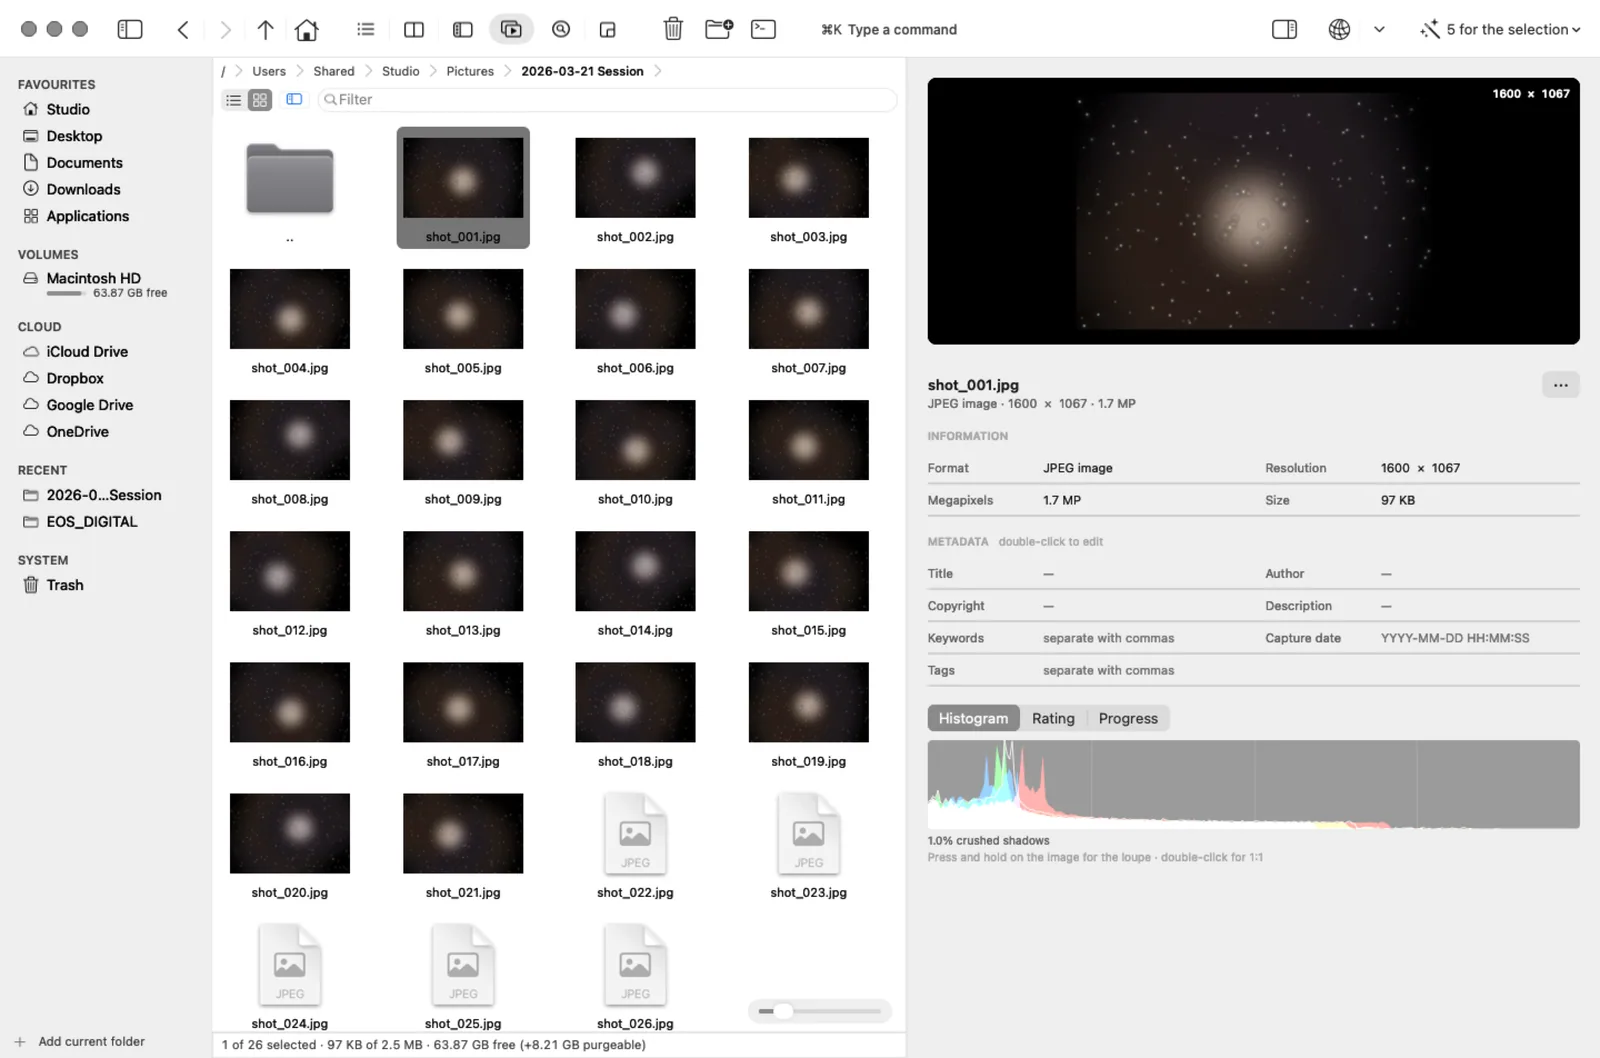
Task: Navigate to 'Pictures' in the breadcrumb
Action: tap(470, 71)
